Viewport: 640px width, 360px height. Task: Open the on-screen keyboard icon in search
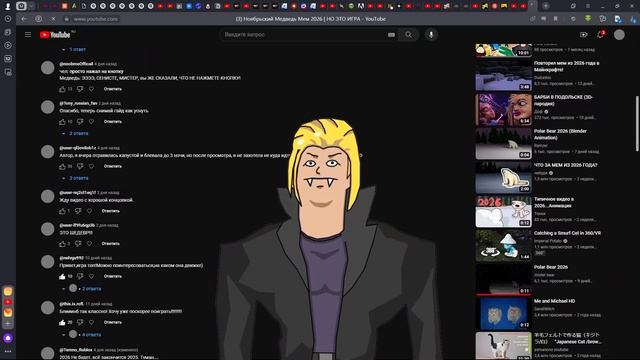click(x=391, y=35)
